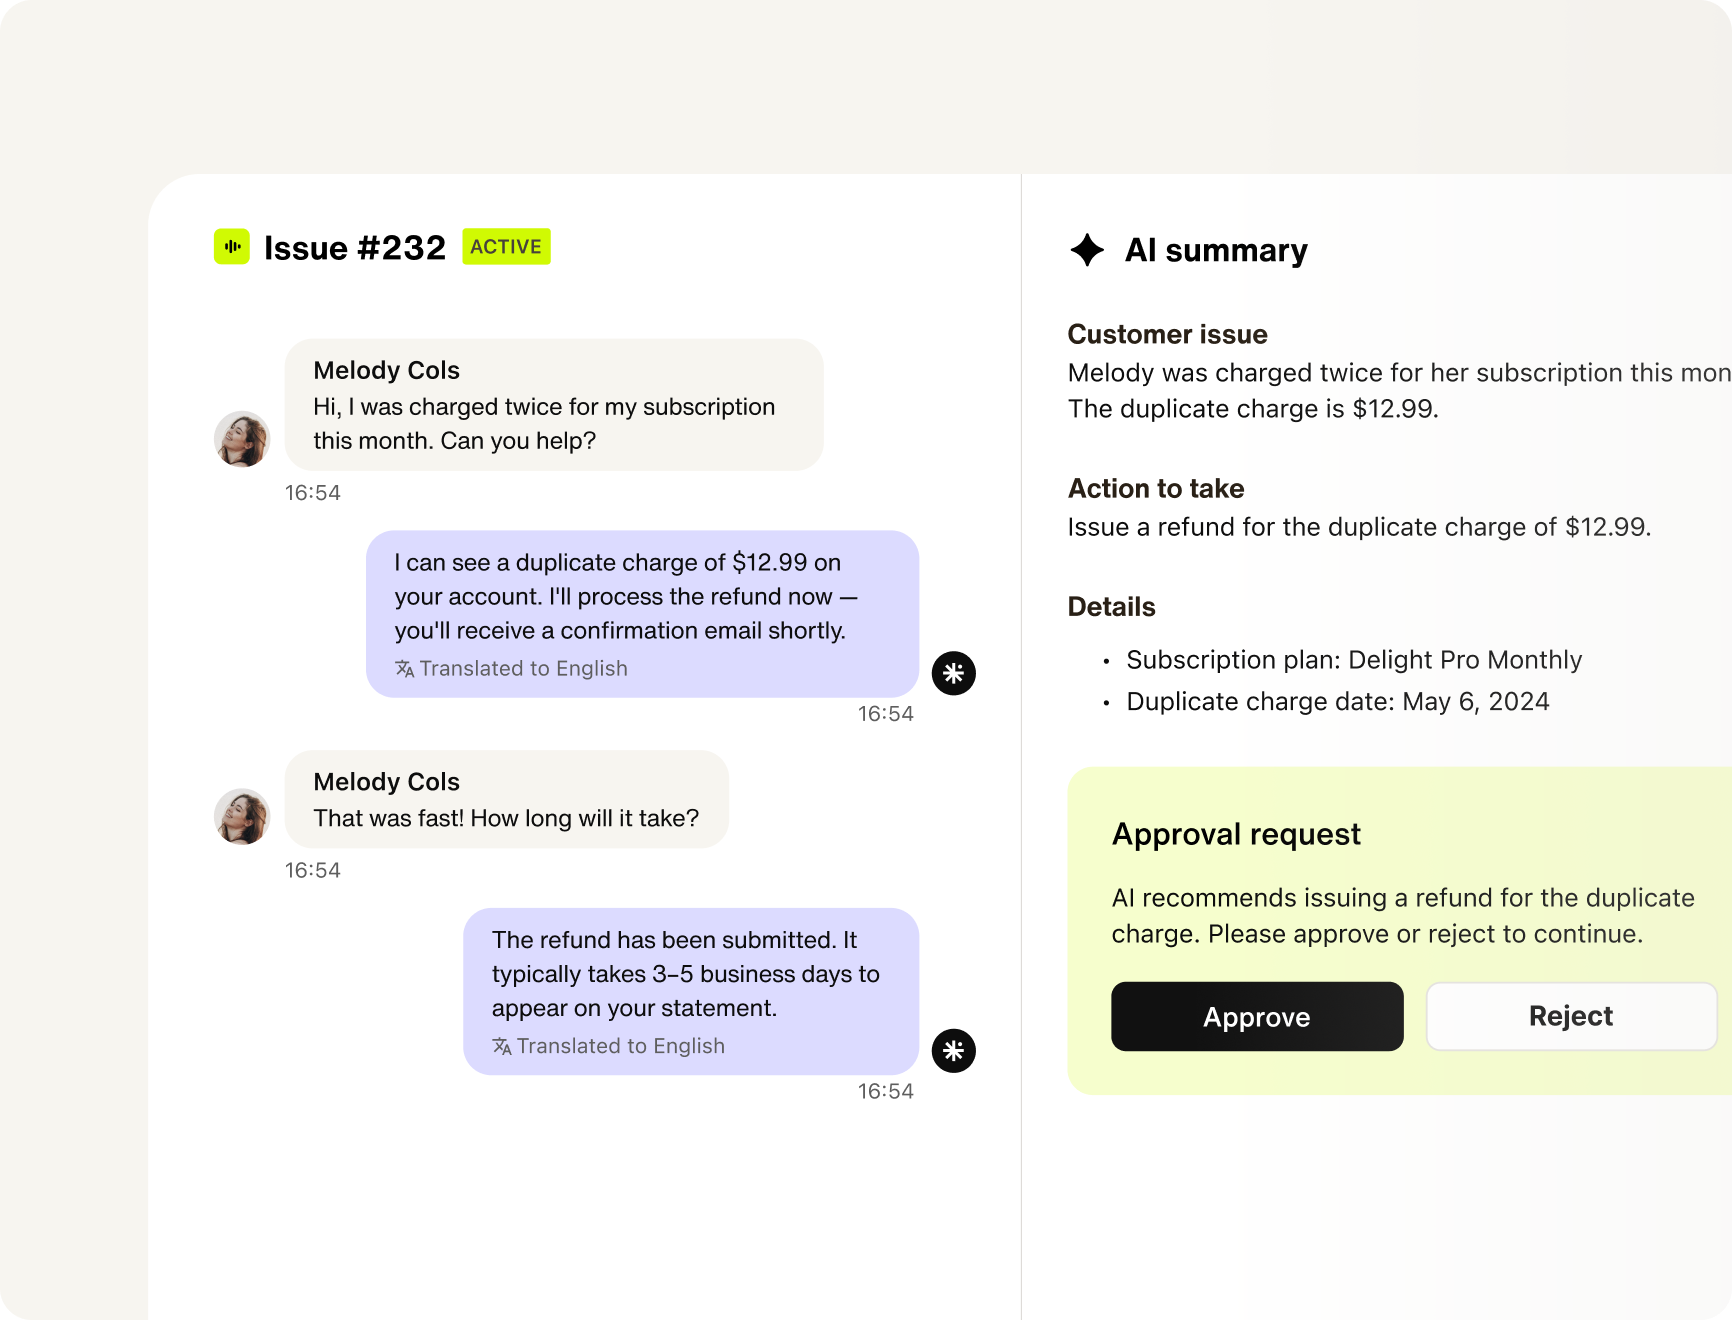Click the translate icon in the refund-submitted reply
Image resolution: width=1732 pixels, height=1320 pixels.
tap(502, 1046)
